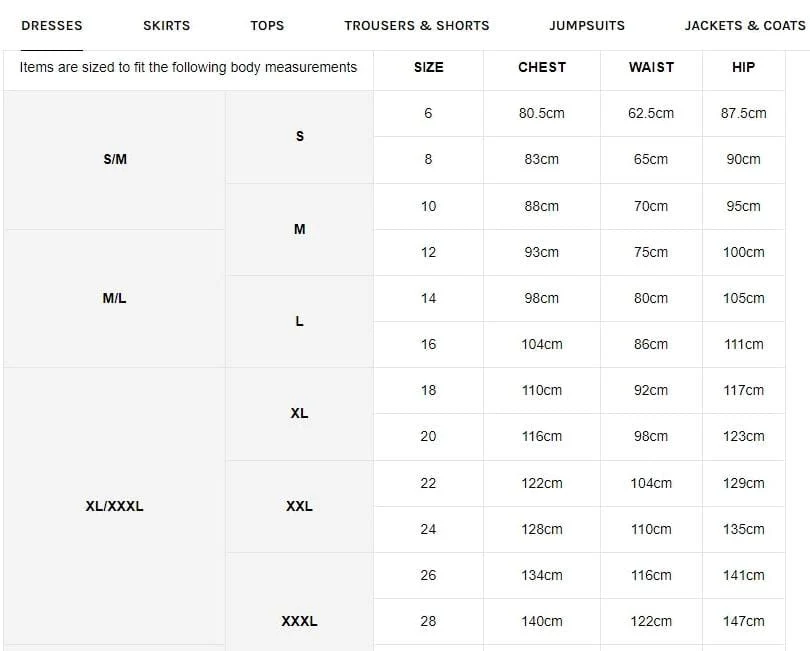Click the 147cm hip measurement
The image size is (810, 651).
743,621
